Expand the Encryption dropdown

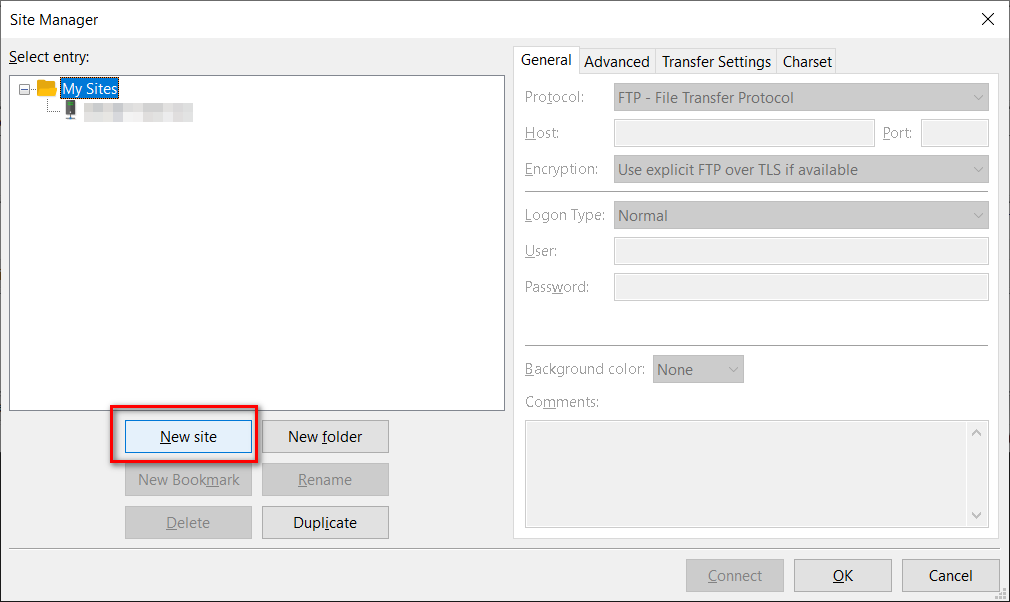801,170
